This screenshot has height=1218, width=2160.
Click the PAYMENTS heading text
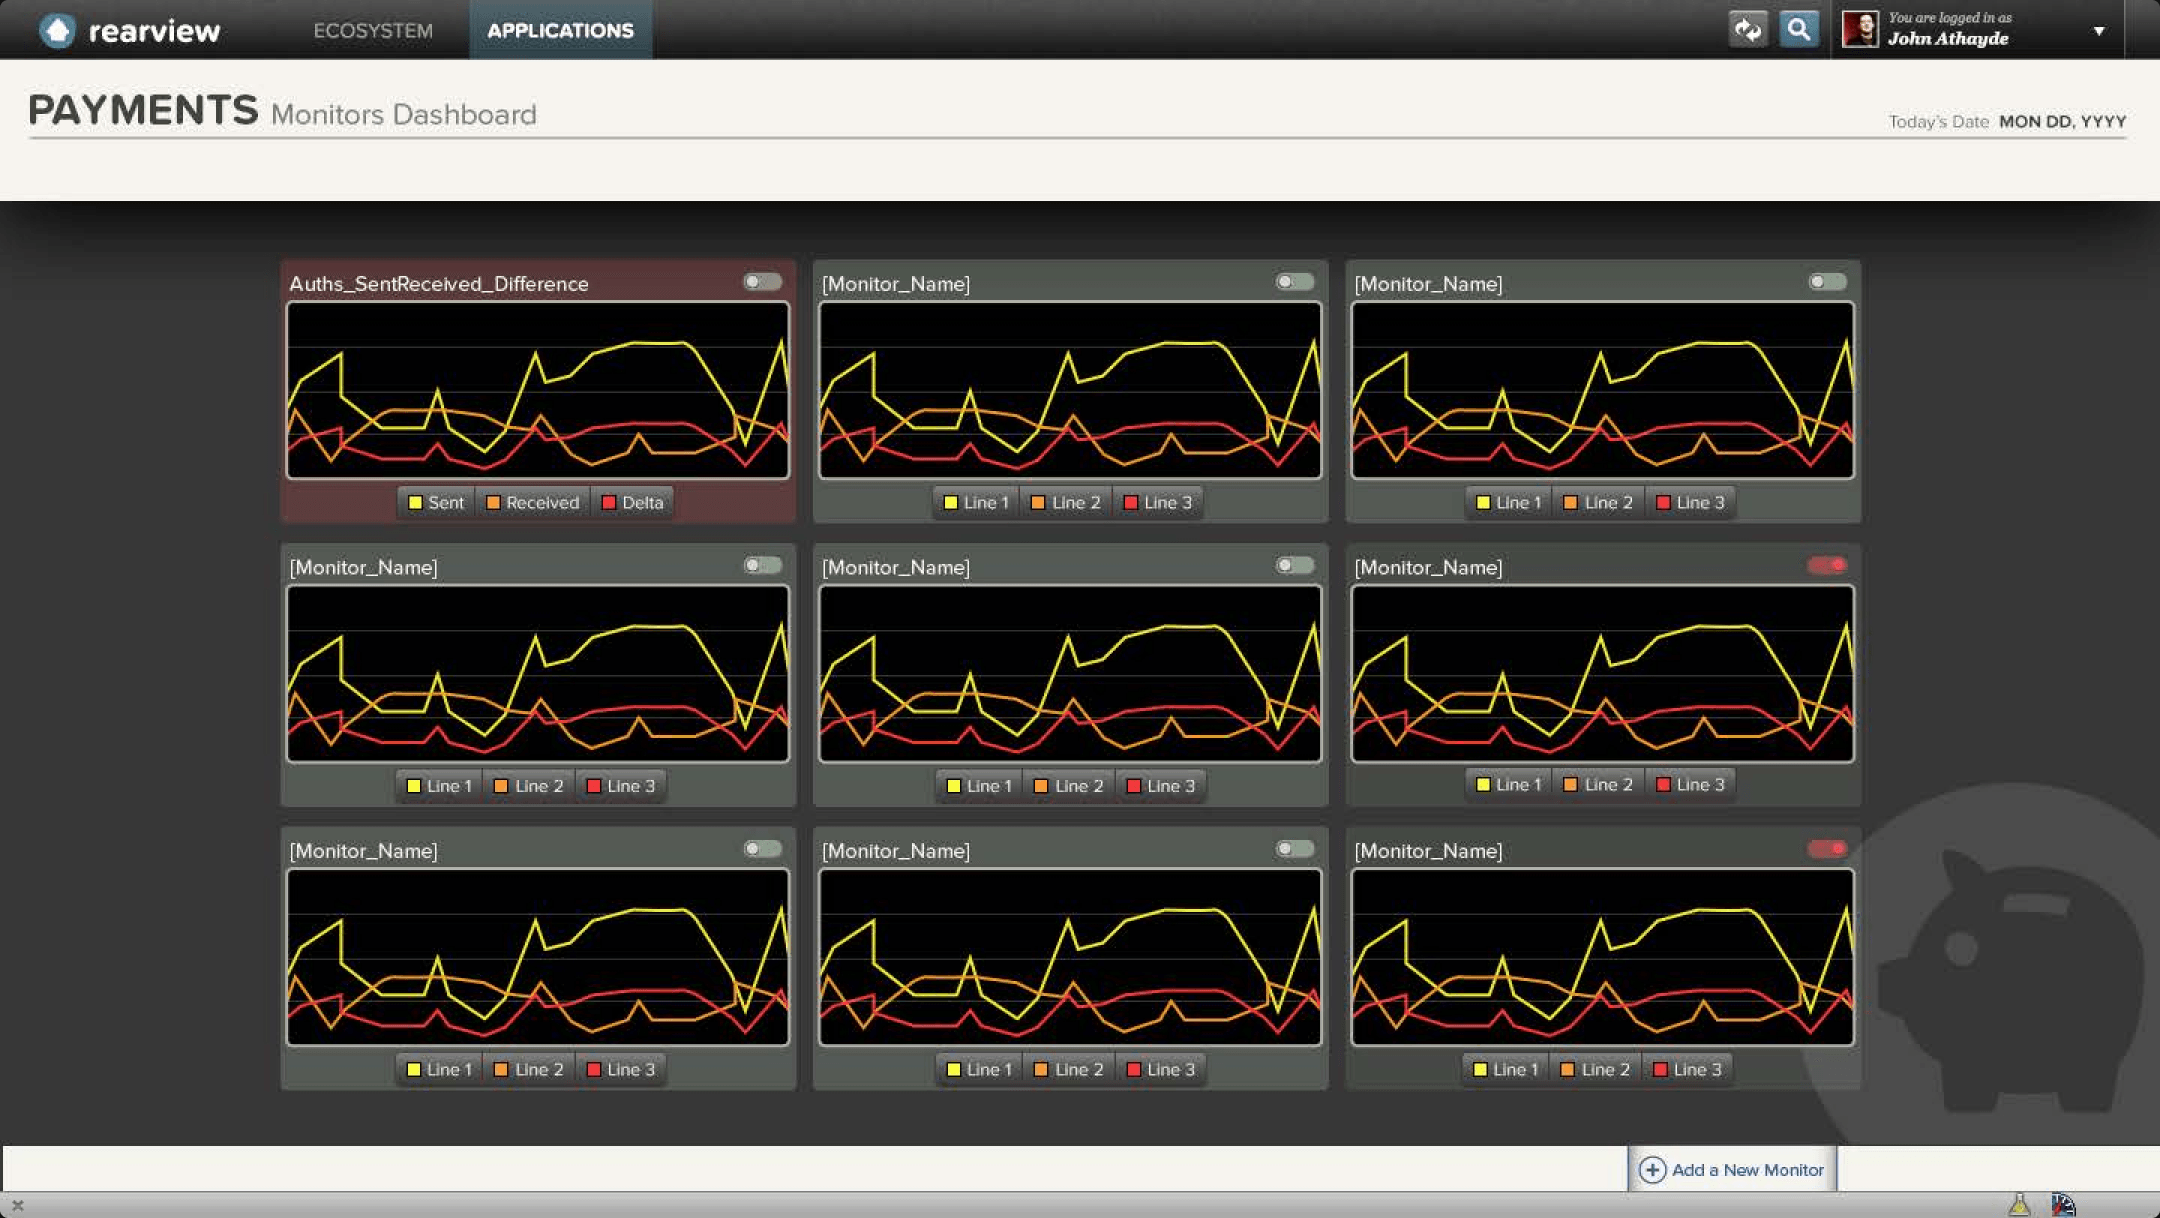143,110
